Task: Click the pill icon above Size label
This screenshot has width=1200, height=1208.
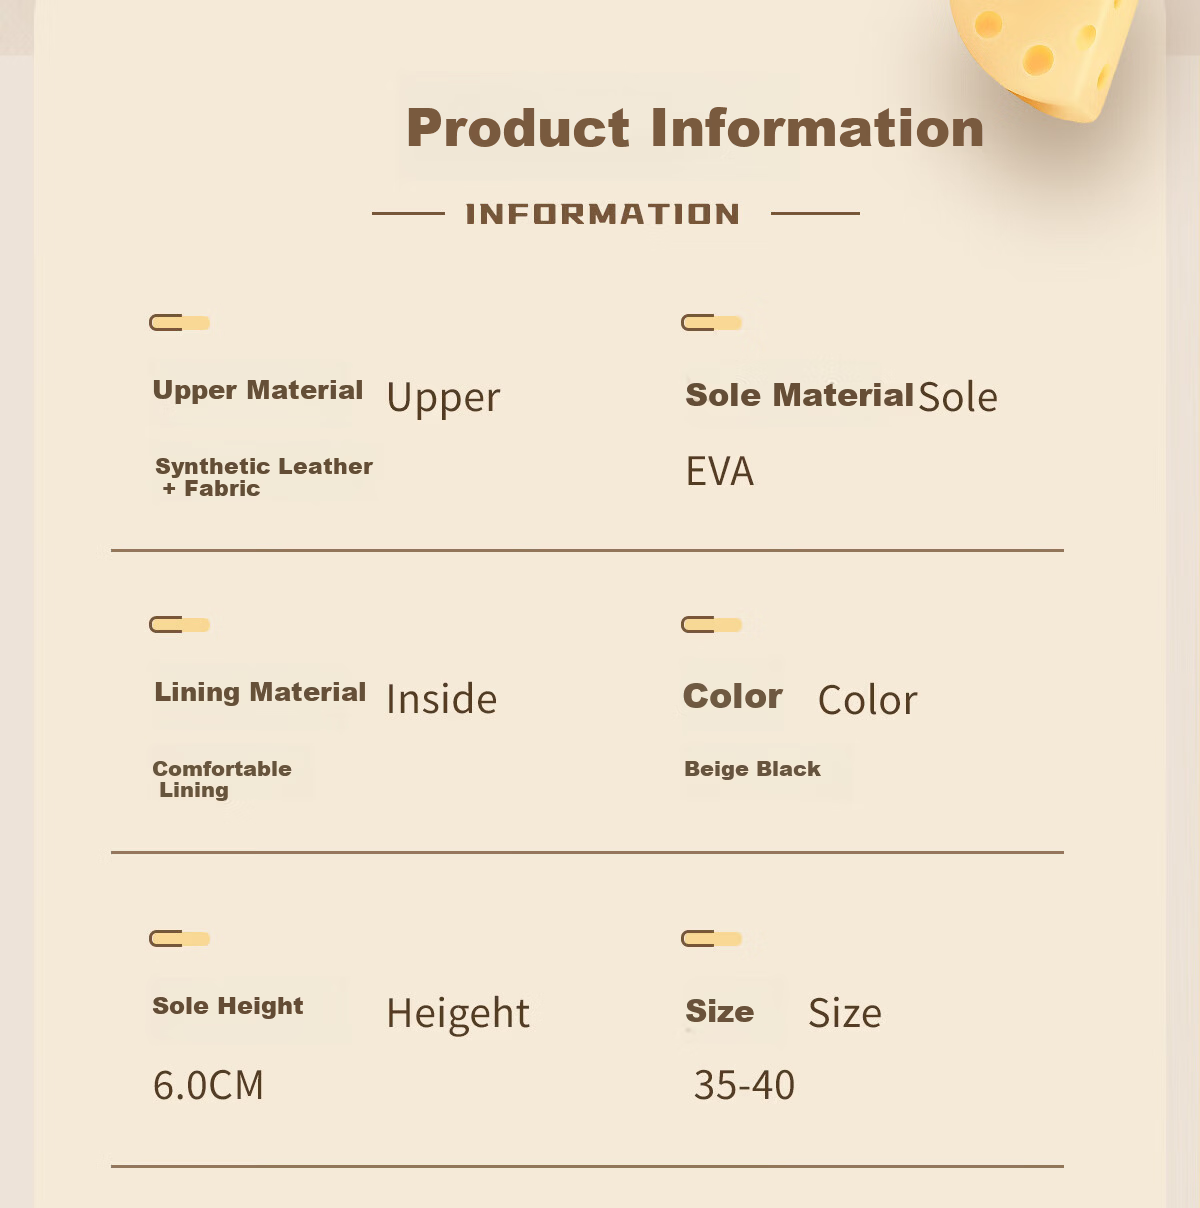Action: point(712,938)
